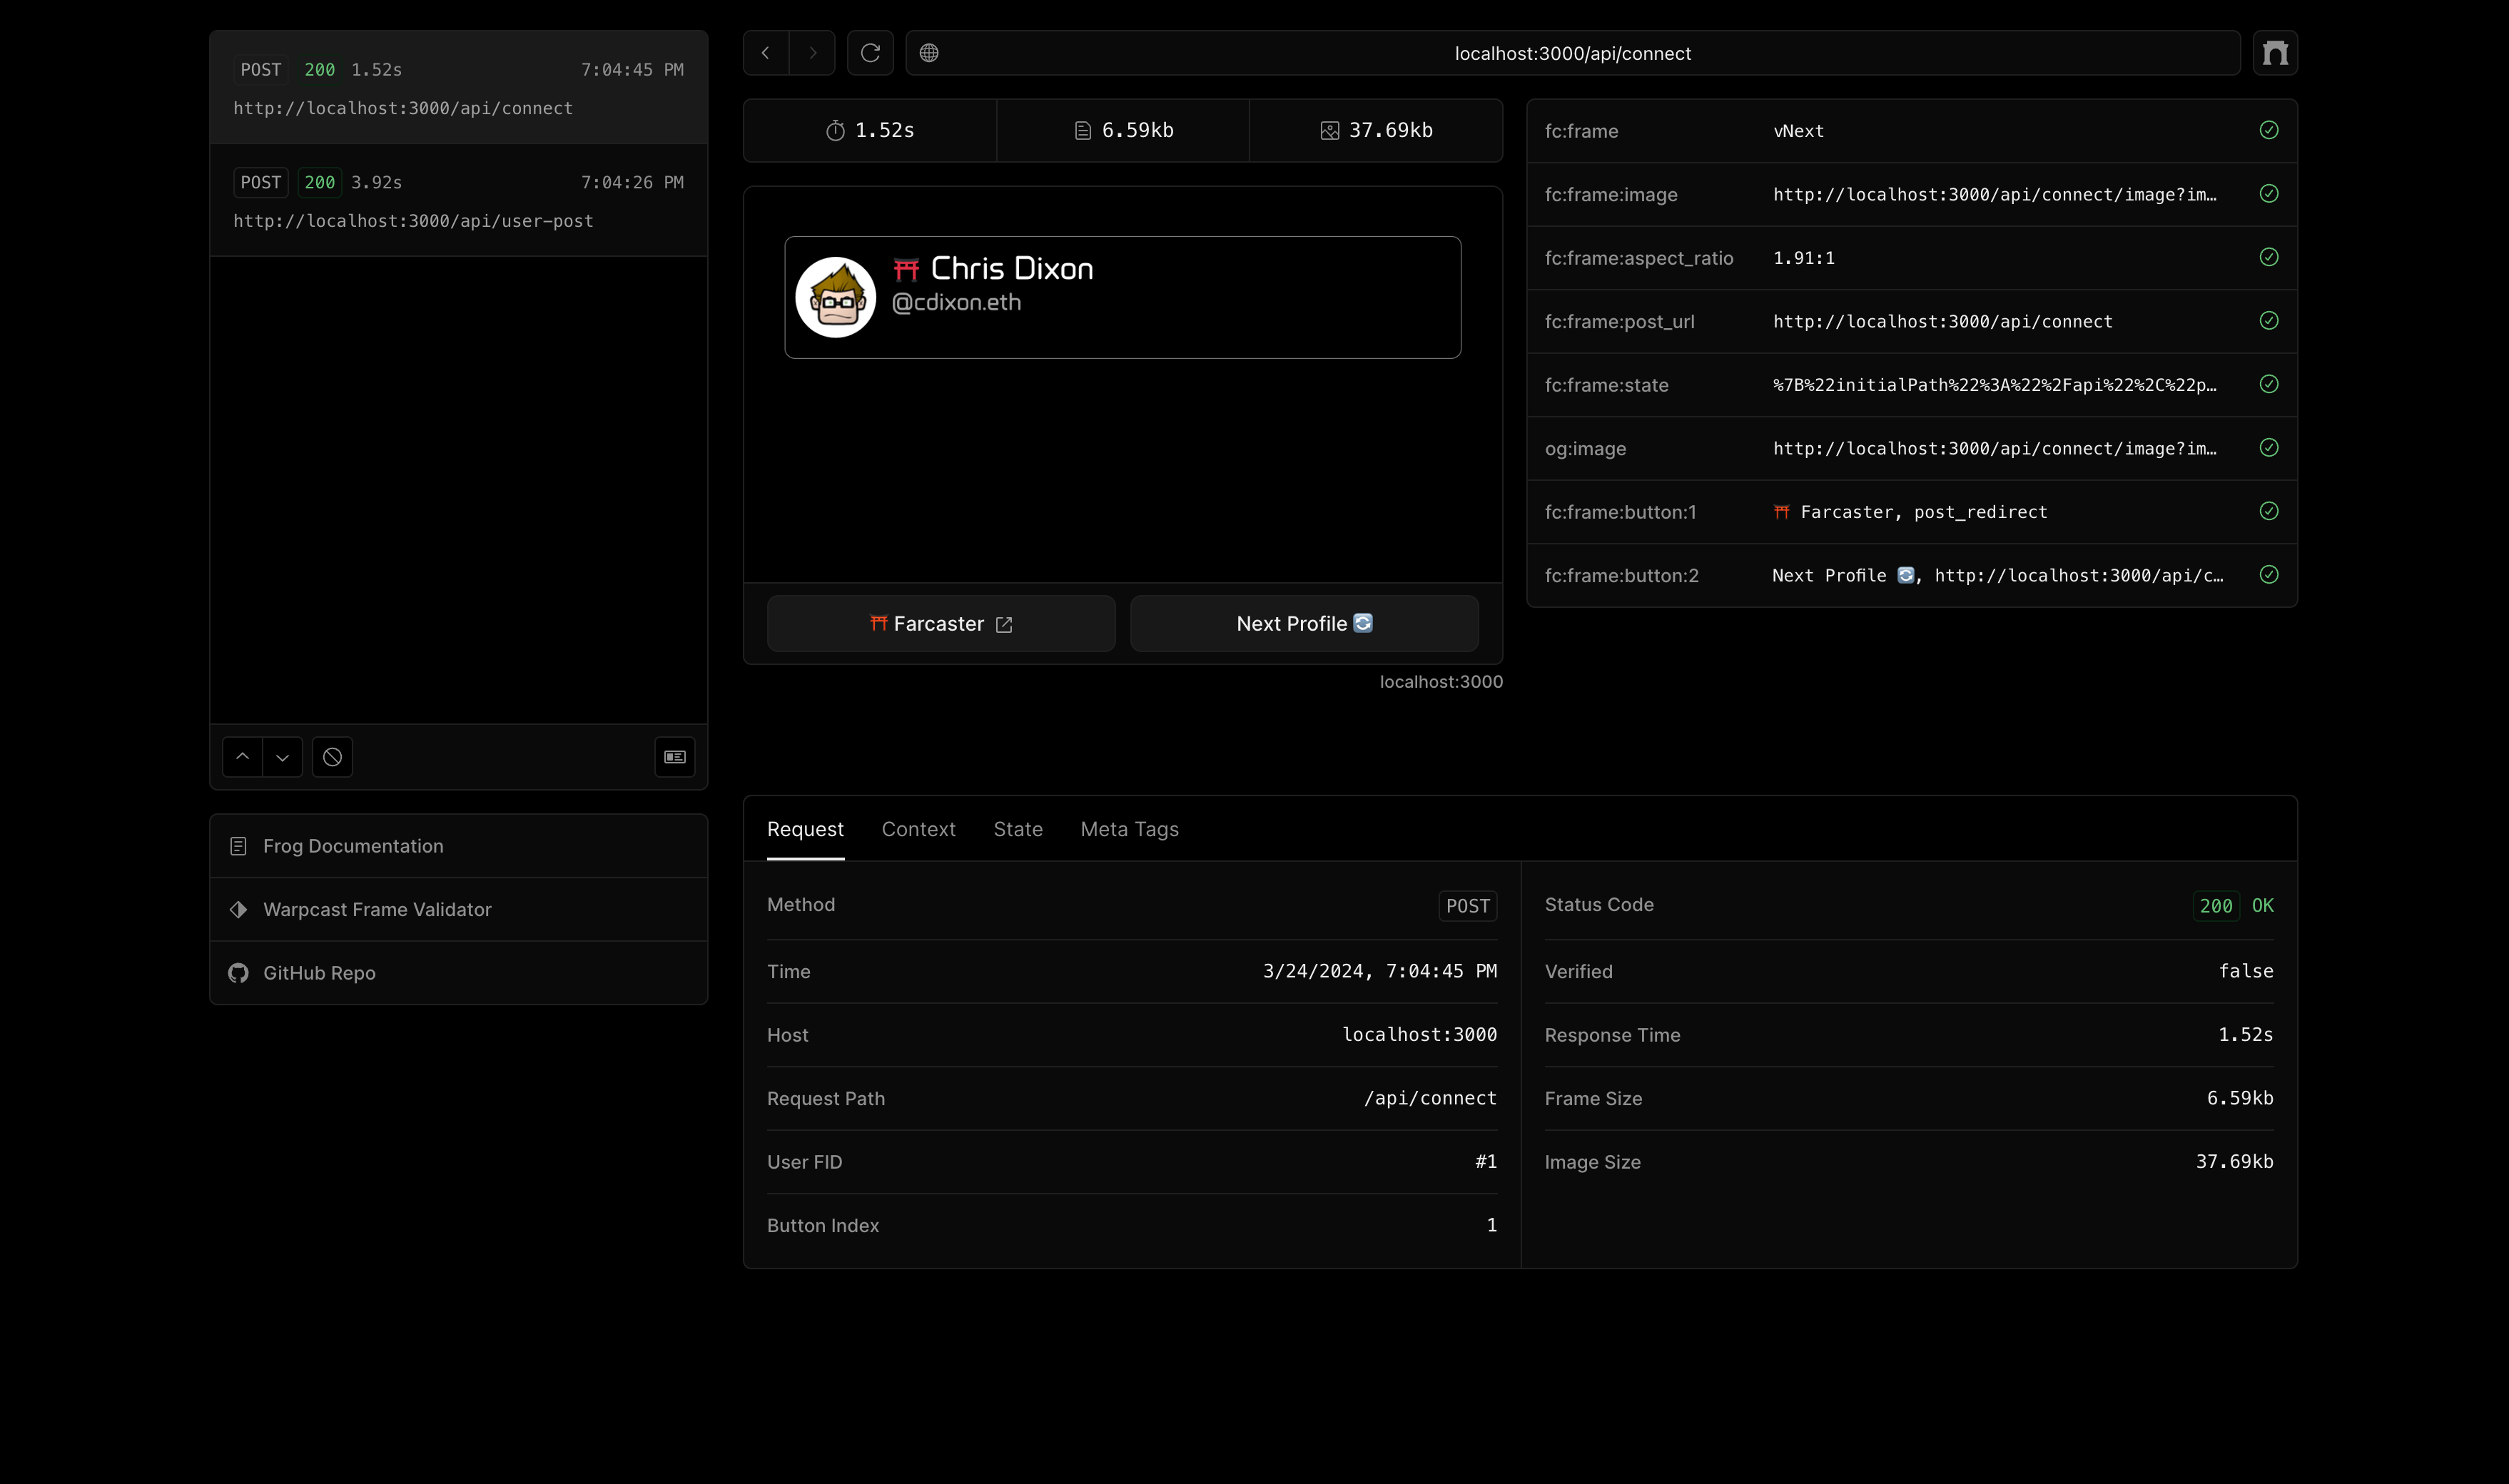Click the fc:frame:state encoded value
Image resolution: width=2509 pixels, height=1484 pixels.
(1995, 385)
